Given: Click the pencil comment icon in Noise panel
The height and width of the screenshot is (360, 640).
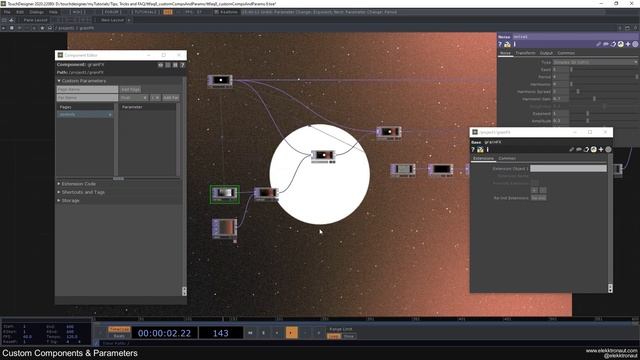Looking at the screenshot, I should (598, 44).
